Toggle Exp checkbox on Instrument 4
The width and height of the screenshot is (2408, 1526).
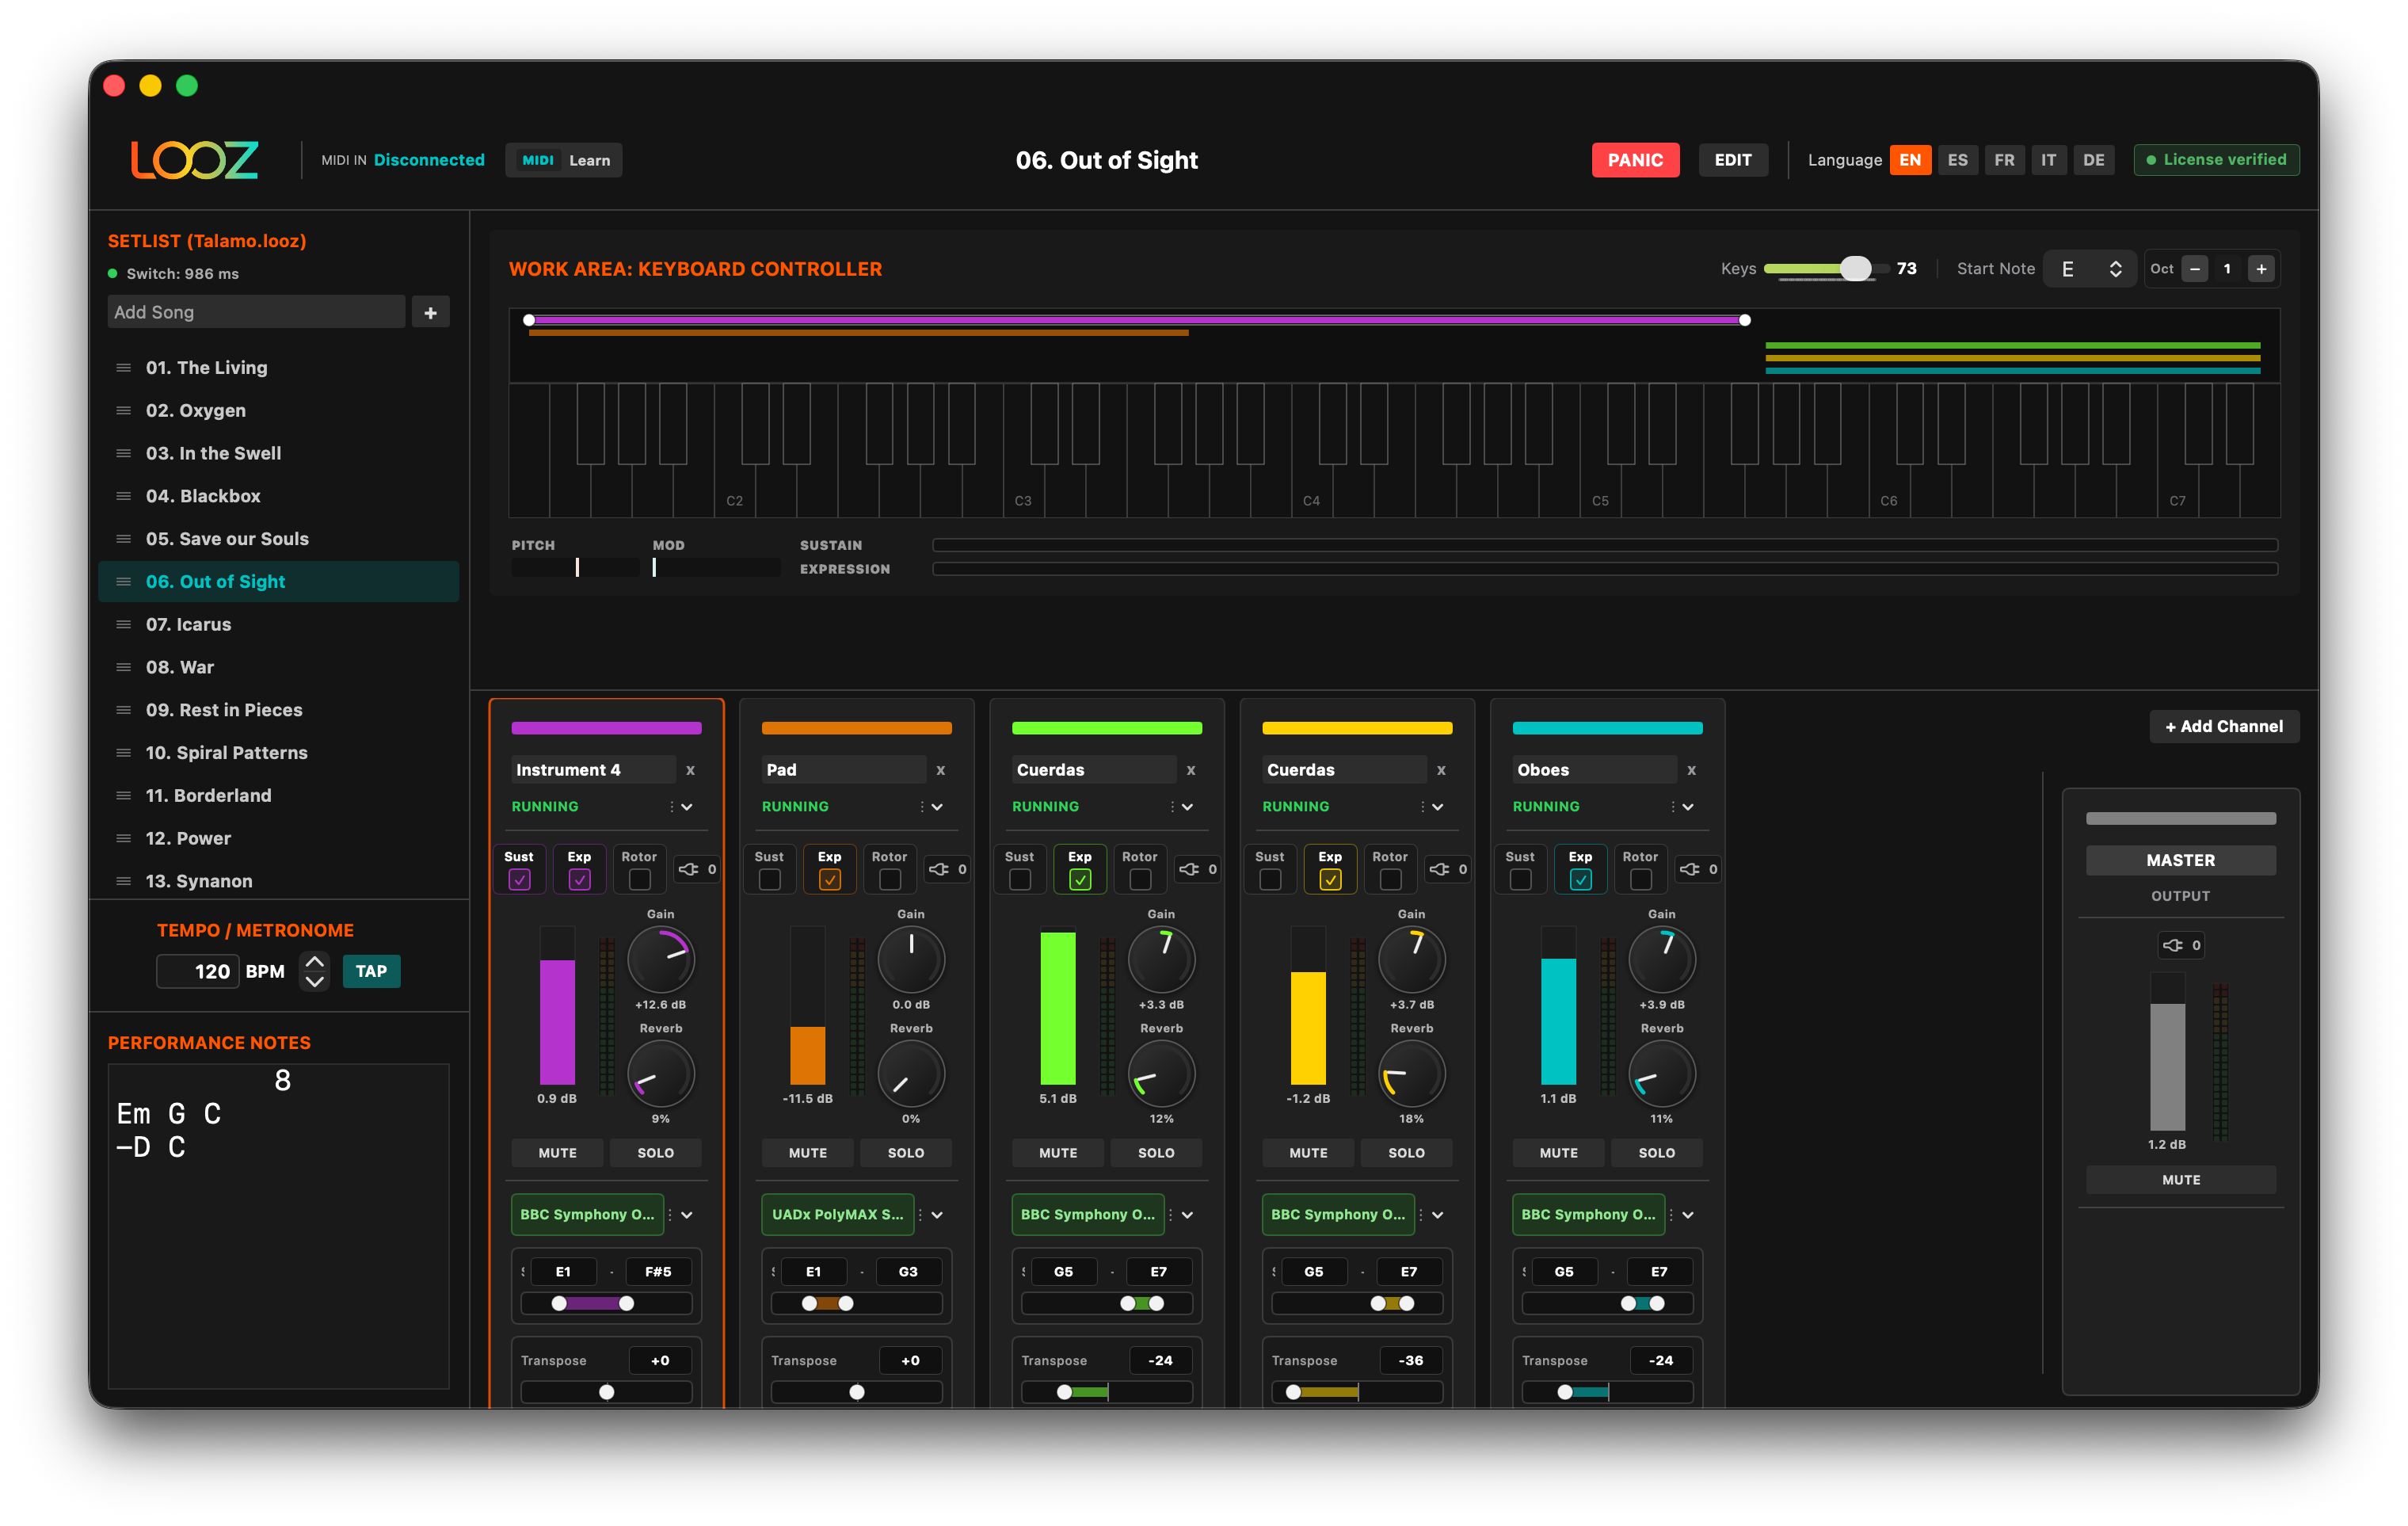579,880
